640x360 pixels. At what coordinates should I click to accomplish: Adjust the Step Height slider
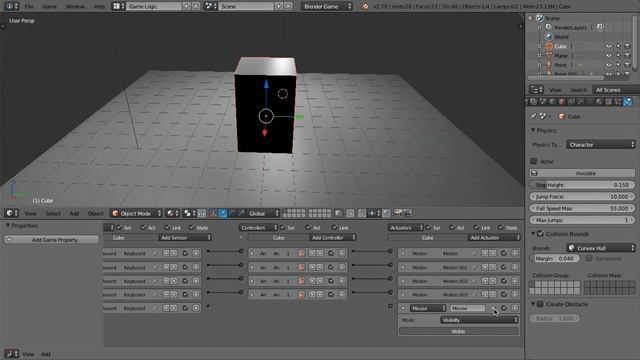[582, 185]
